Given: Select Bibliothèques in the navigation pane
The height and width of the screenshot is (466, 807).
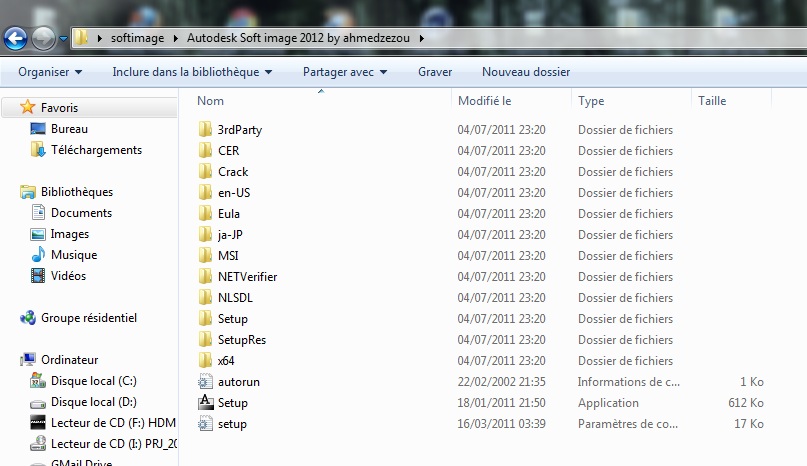Looking at the screenshot, I should (77, 192).
